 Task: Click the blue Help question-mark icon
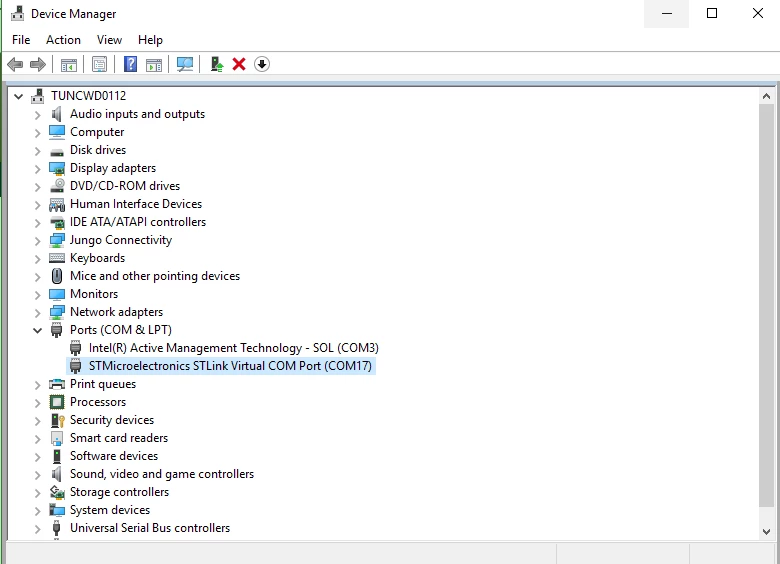point(130,64)
